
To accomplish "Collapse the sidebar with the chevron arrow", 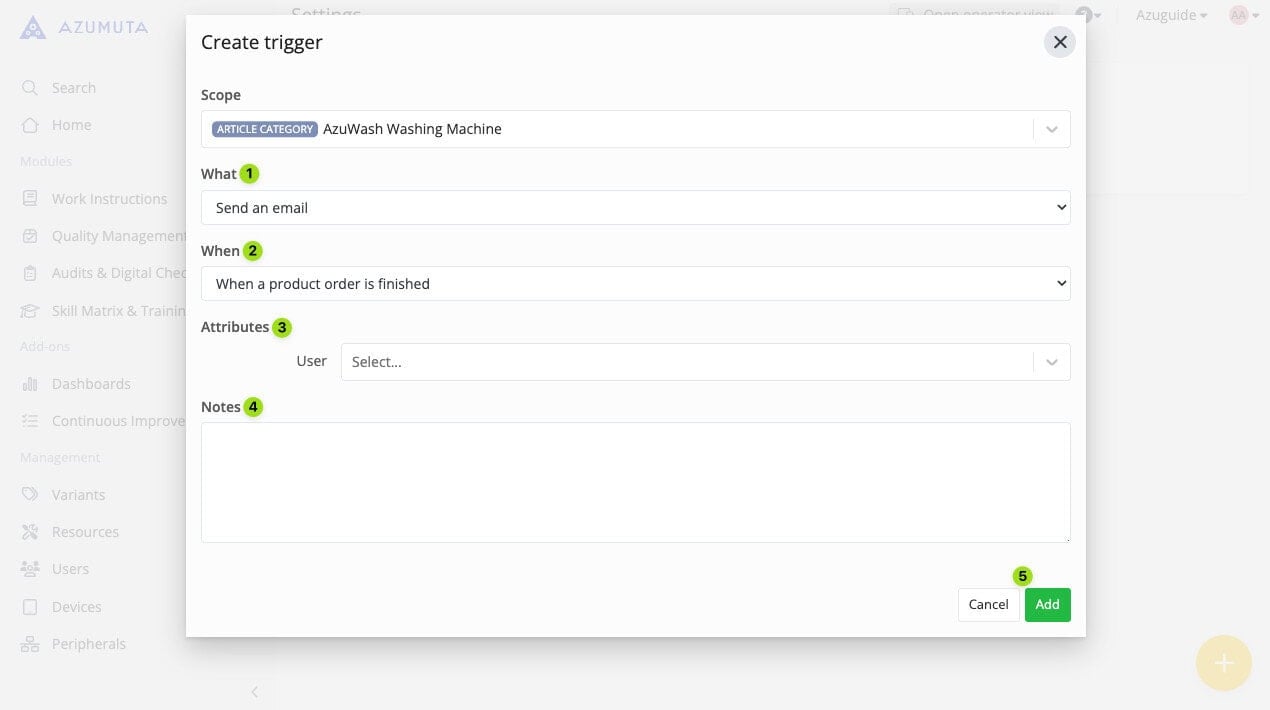I will (254, 692).
